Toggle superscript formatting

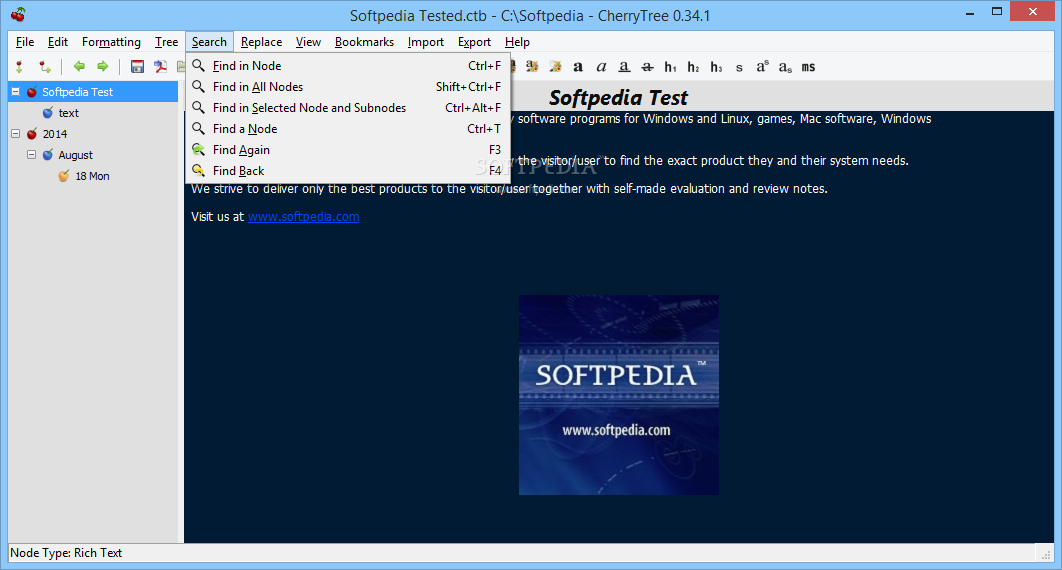tap(762, 66)
